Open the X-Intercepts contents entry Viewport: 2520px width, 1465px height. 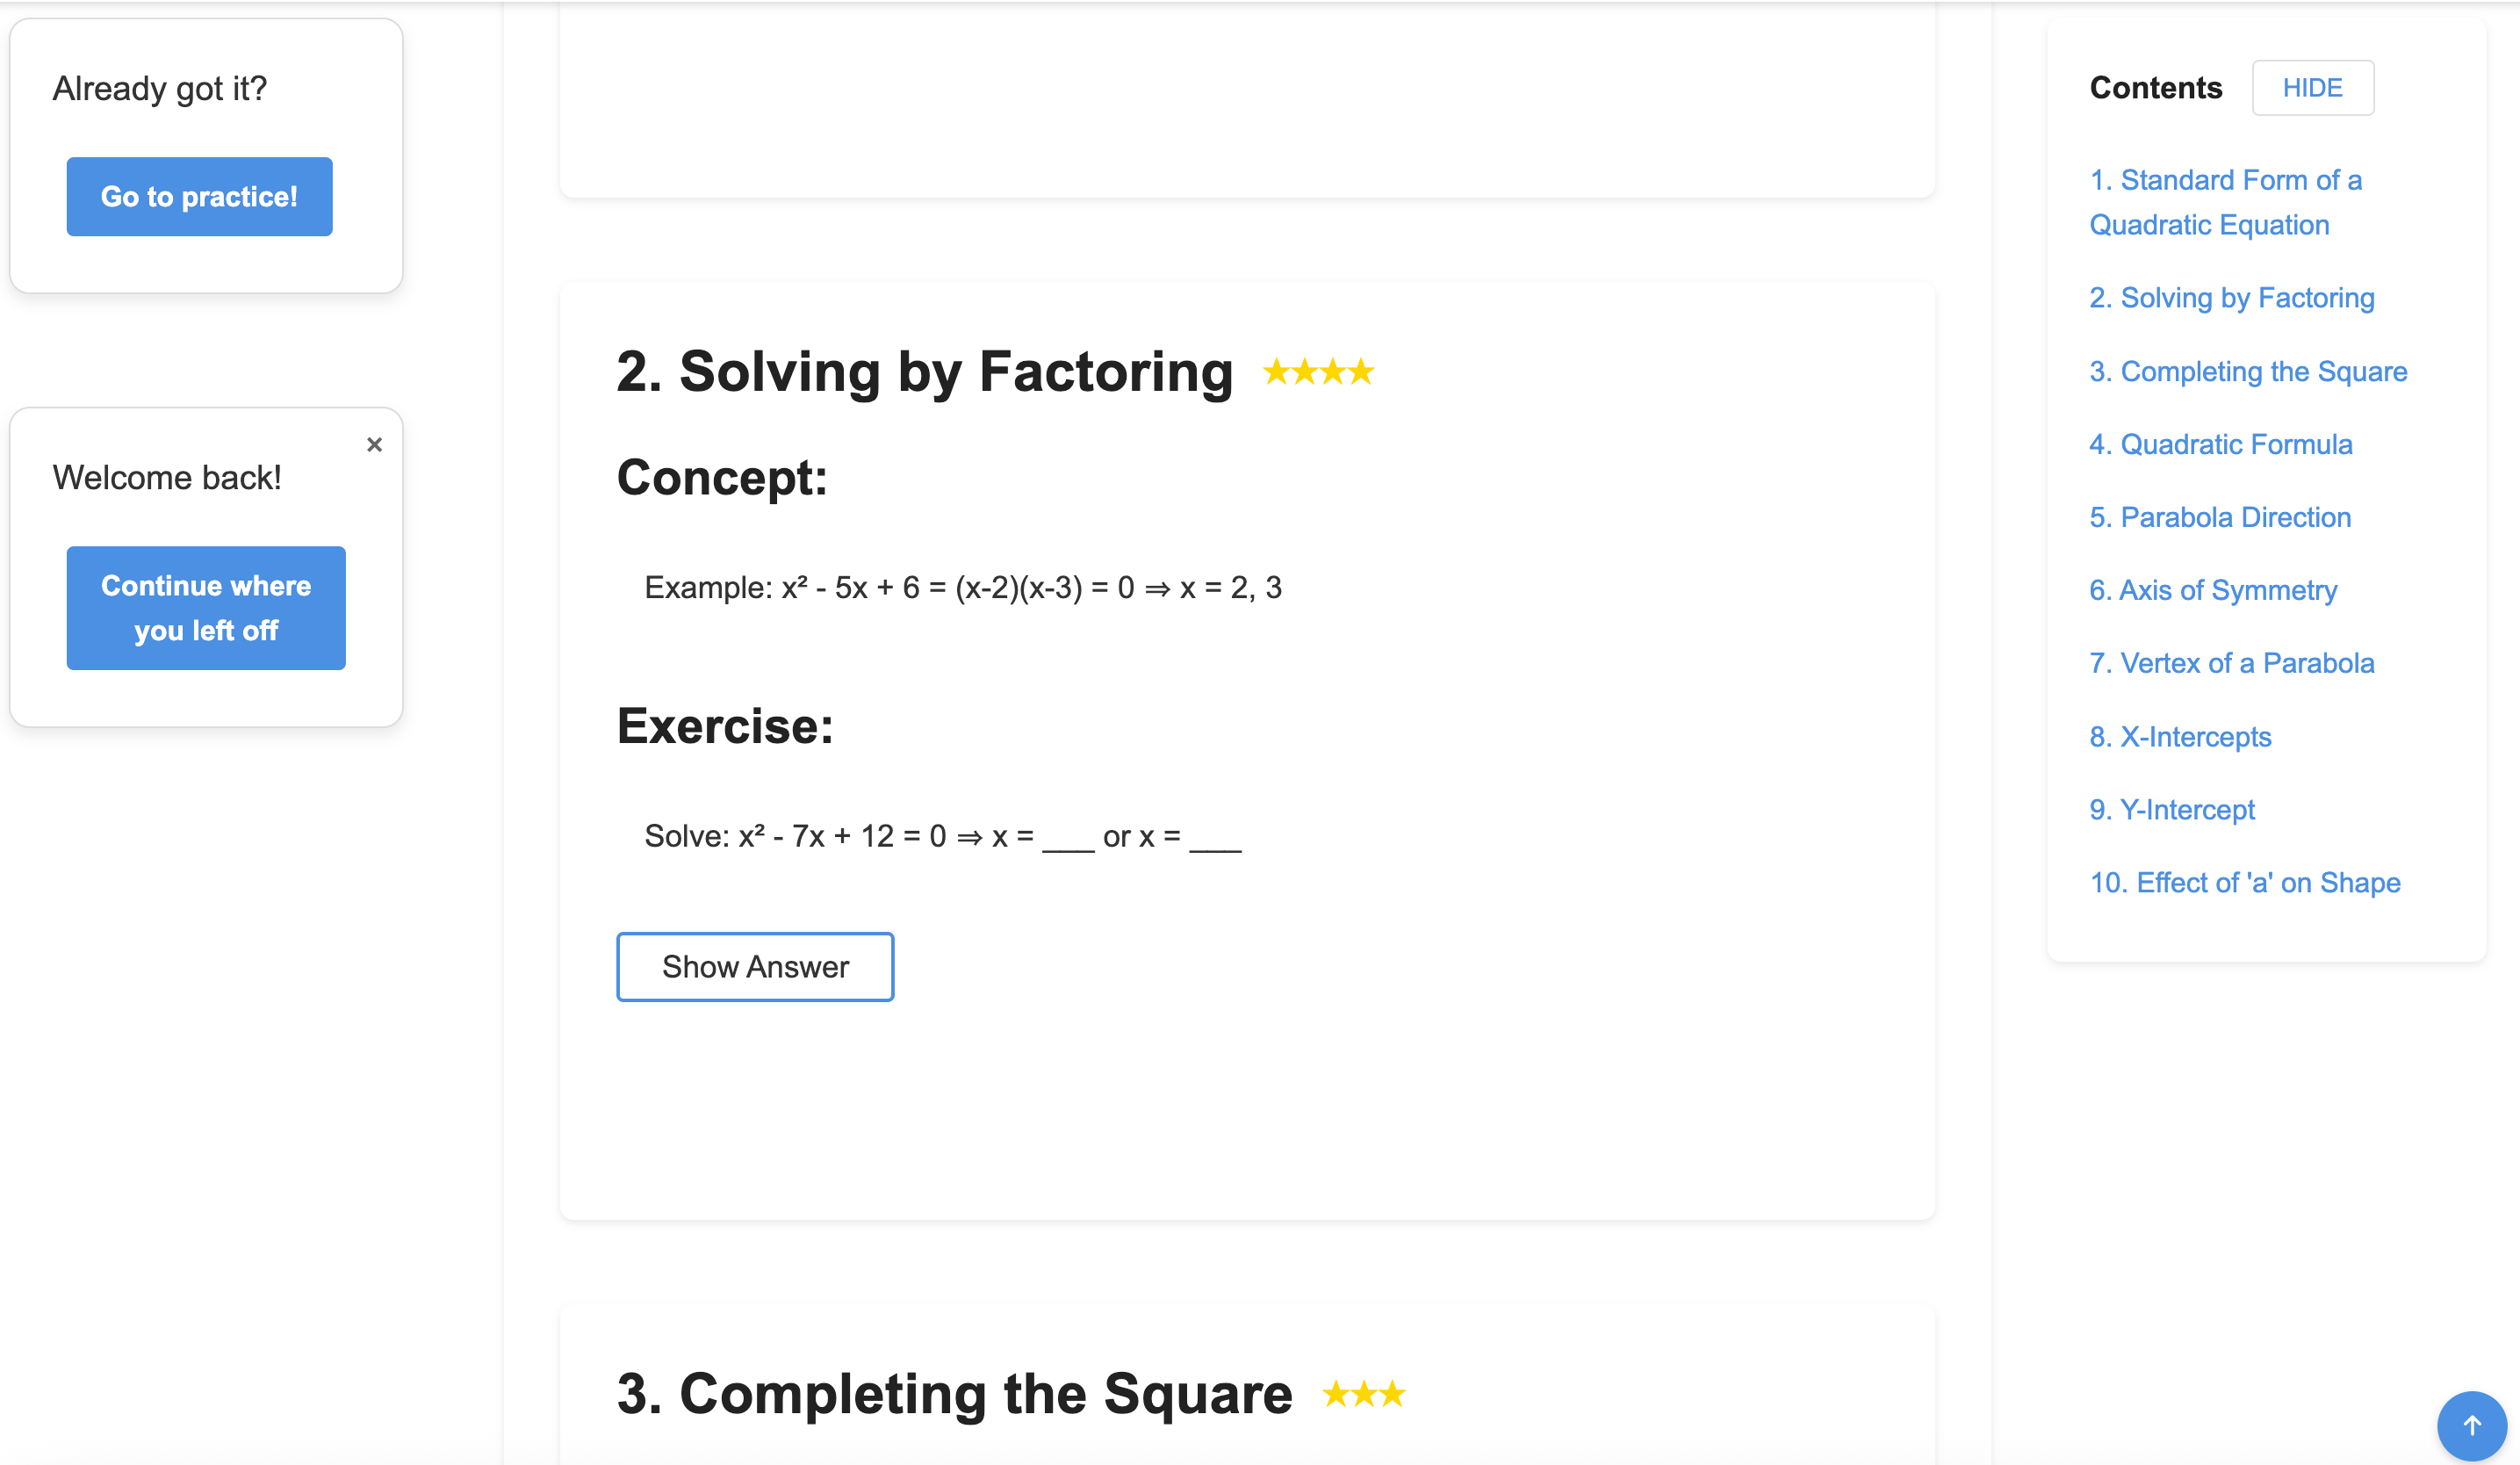click(2180, 737)
